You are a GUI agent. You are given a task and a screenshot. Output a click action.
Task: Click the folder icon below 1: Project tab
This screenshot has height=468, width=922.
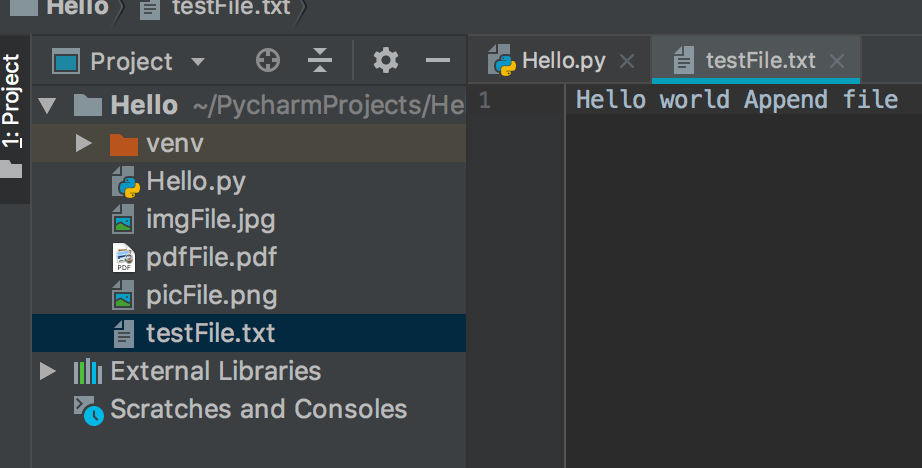[x=11, y=169]
